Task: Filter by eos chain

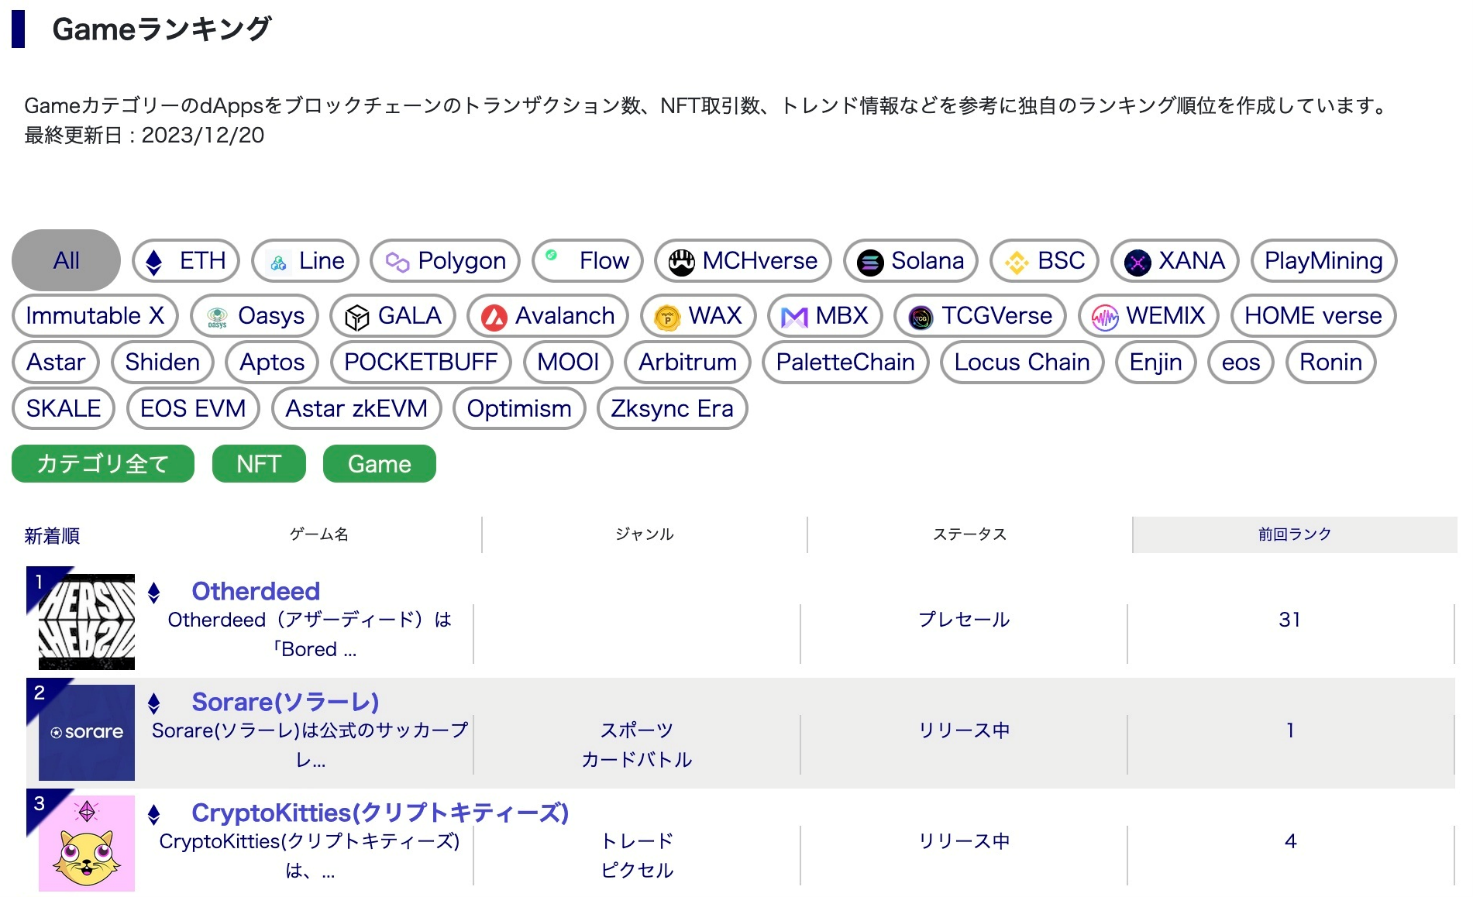Action: click(x=1241, y=362)
